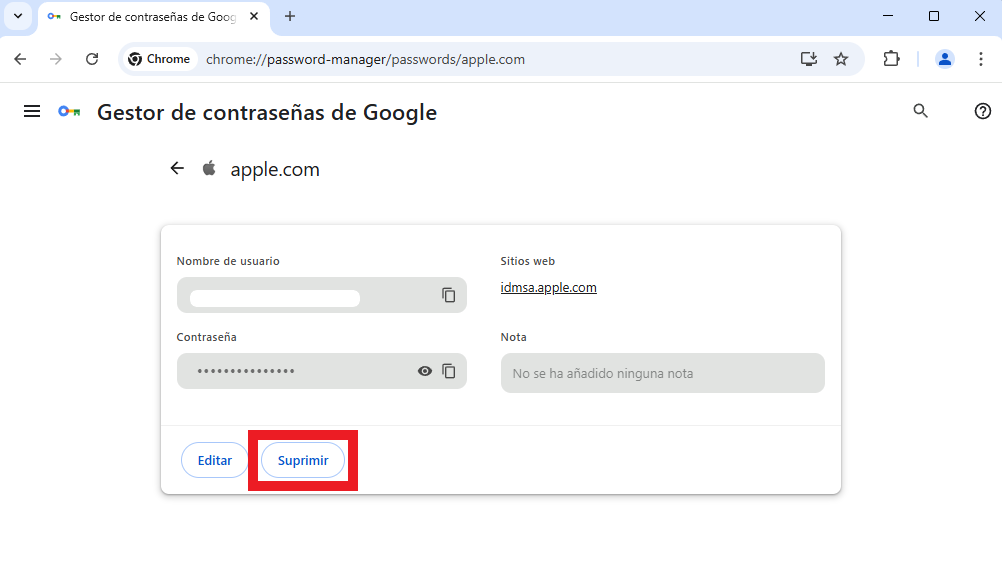Click the Nombre de usuario field
The image size is (1002, 582).
click(321, 295)
